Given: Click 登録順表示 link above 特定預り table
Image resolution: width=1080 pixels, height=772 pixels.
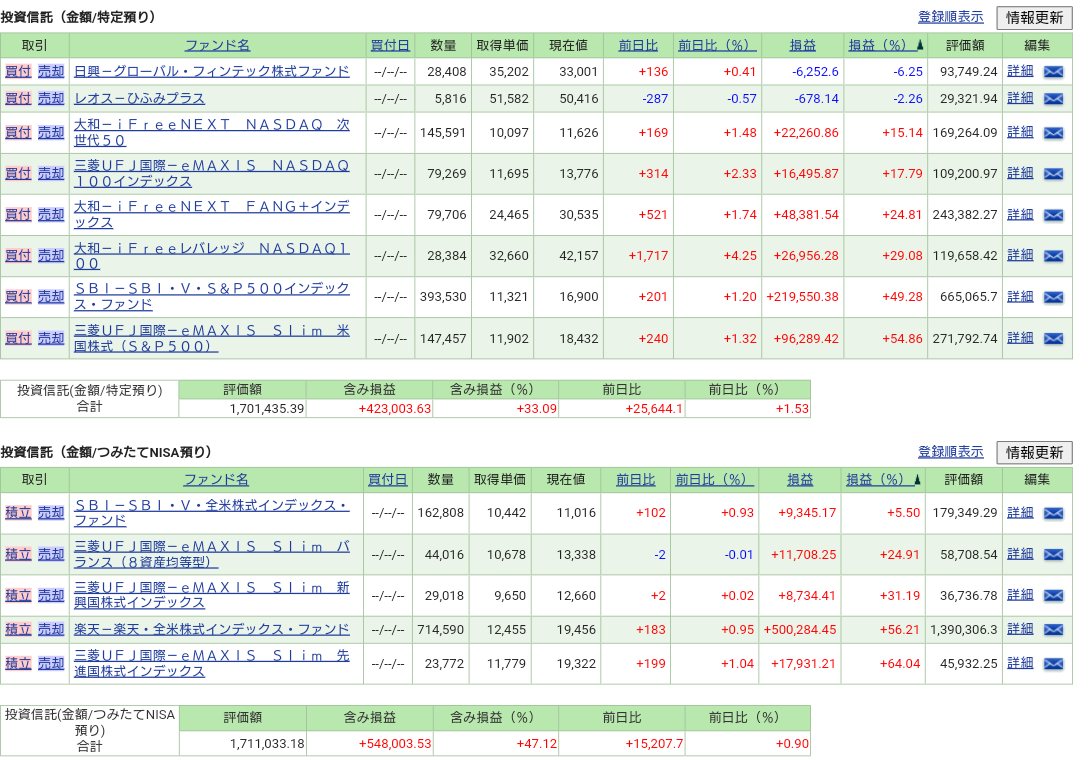Looking at the screenshot, I should click(951, 17).
